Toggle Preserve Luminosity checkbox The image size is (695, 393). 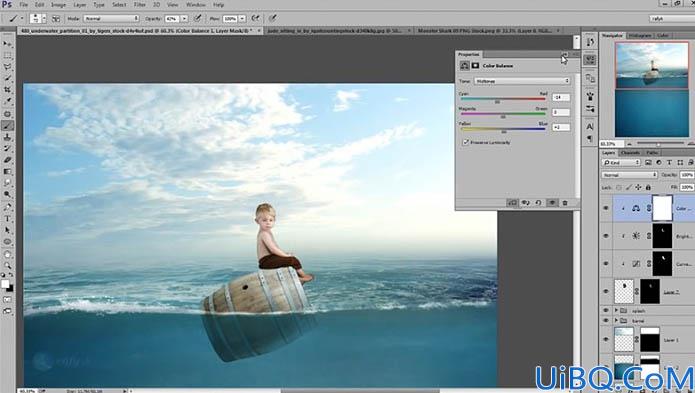[465, 142]
